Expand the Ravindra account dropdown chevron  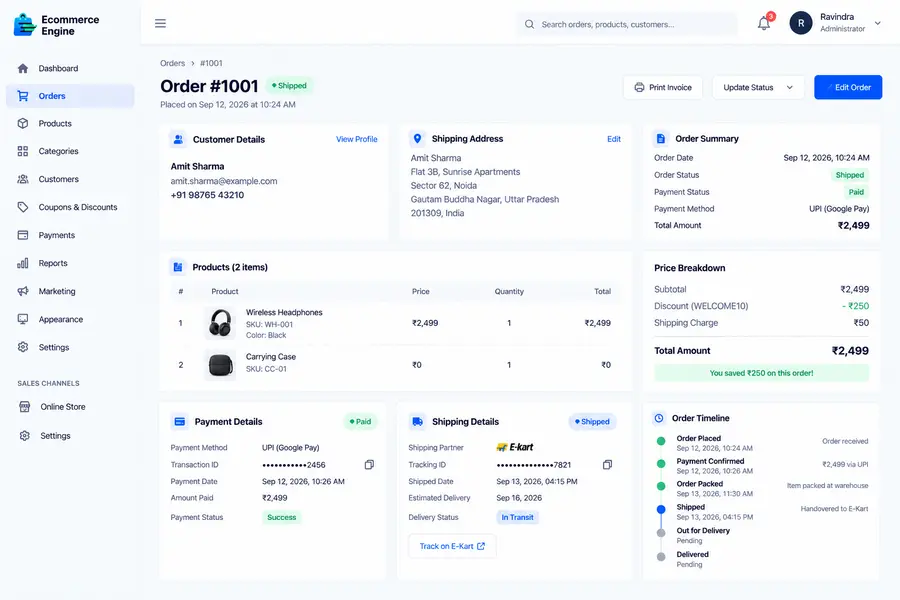click(878, 24)
